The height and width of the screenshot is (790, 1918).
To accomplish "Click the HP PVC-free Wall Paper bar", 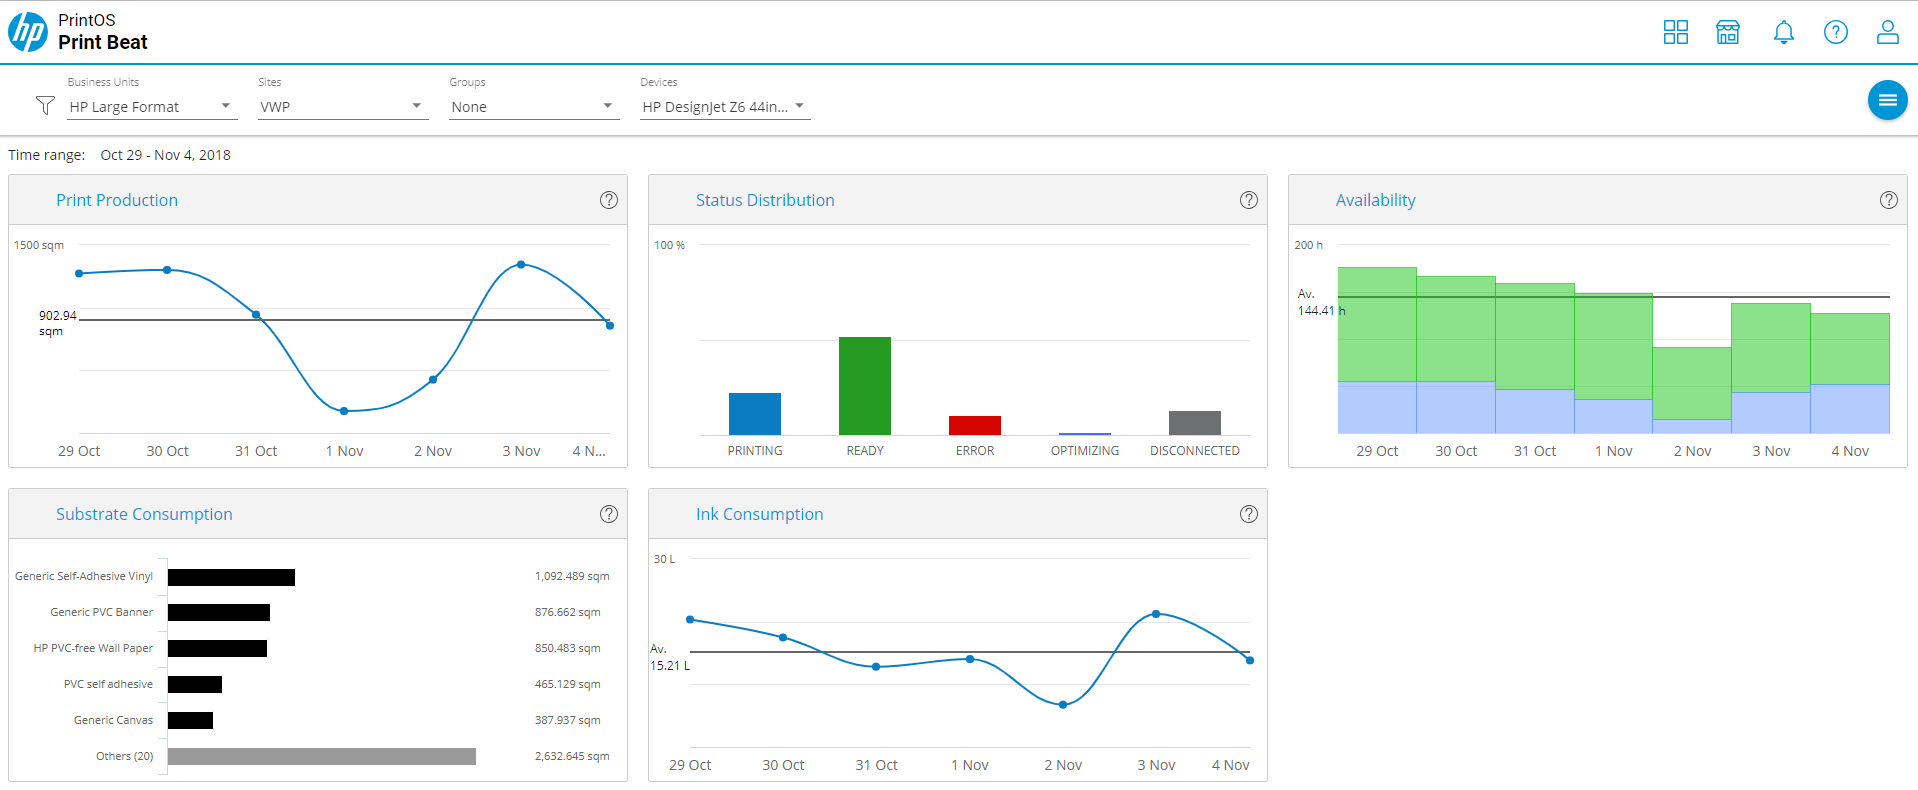I will [x=217, y=649].
